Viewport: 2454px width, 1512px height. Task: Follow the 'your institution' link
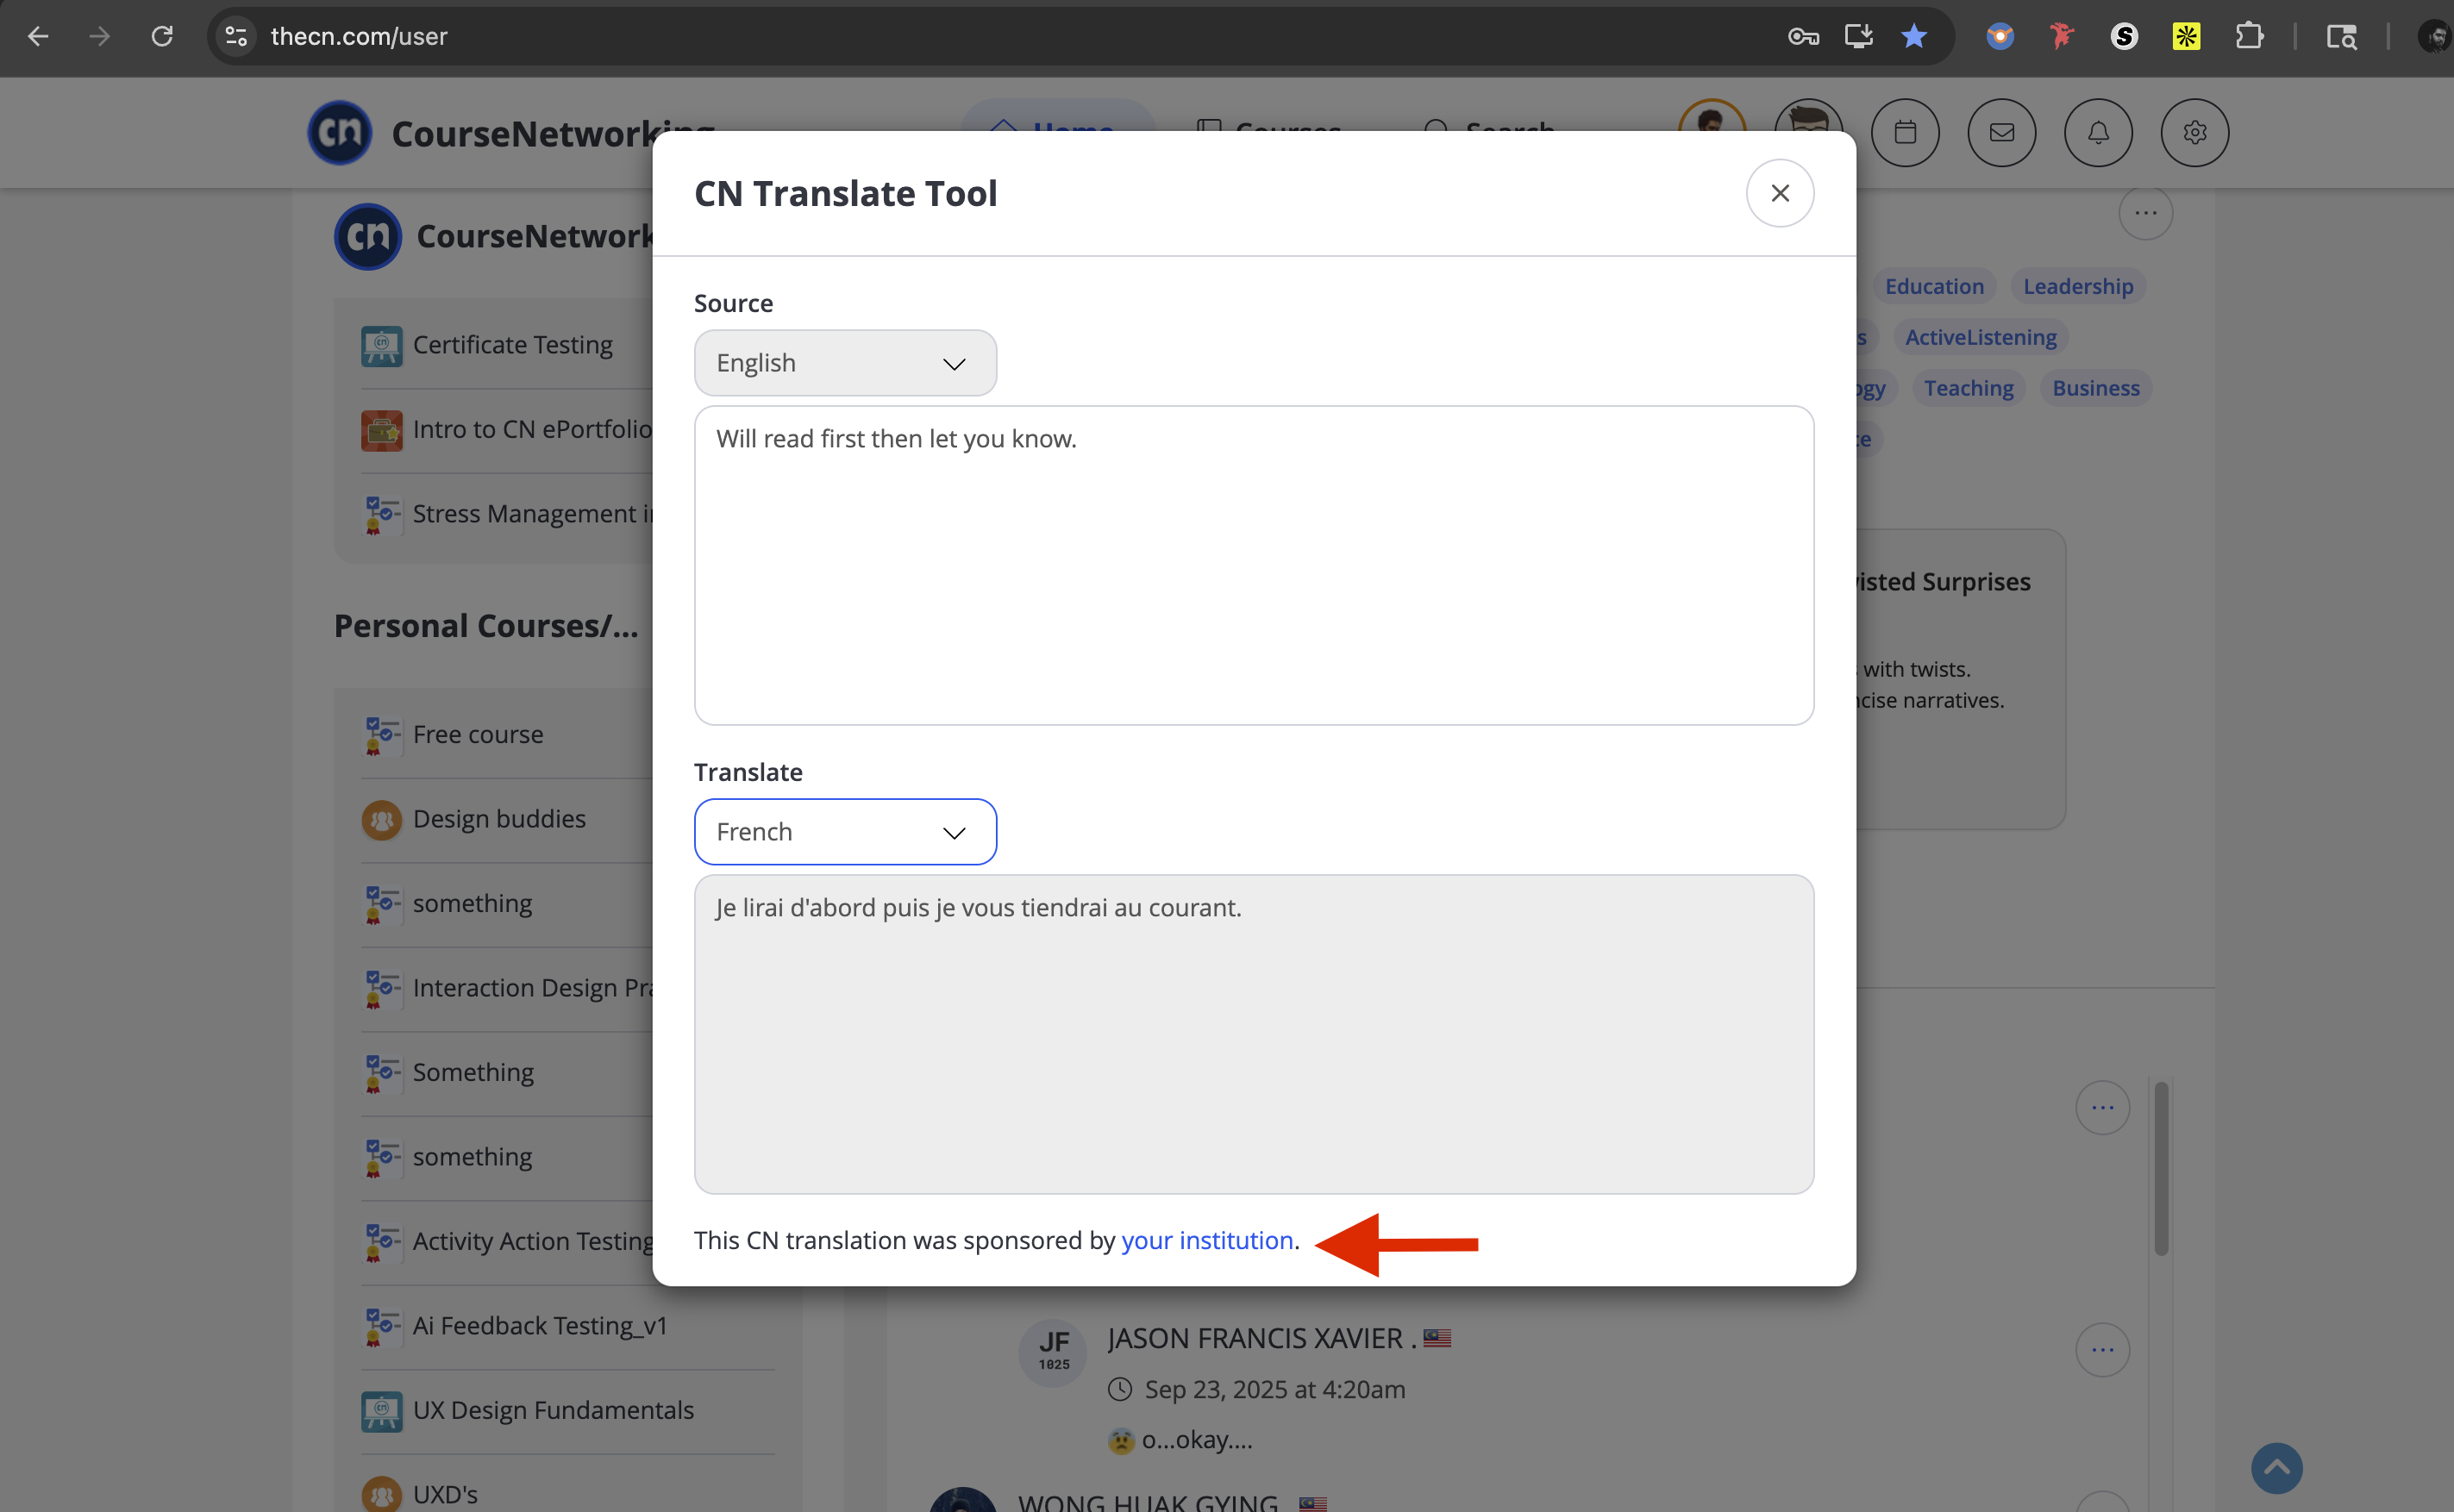click(x=1207, y=1240)
